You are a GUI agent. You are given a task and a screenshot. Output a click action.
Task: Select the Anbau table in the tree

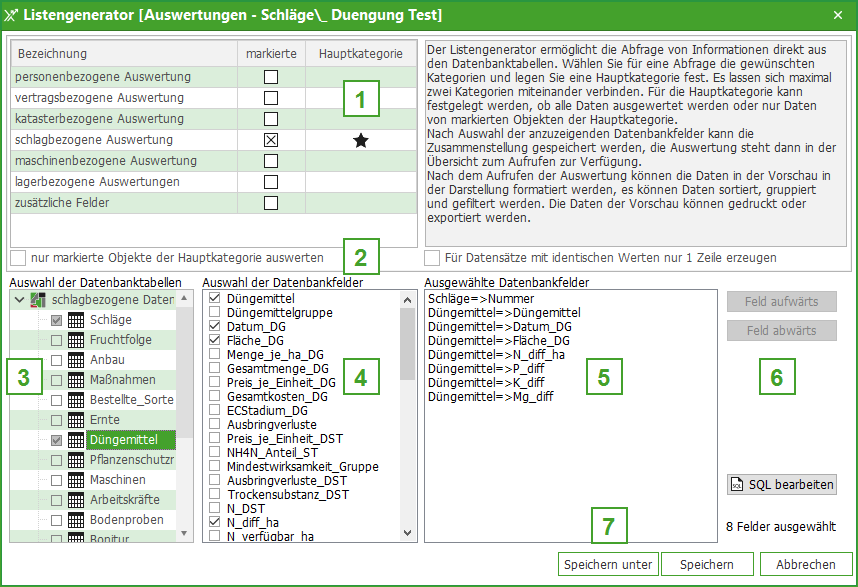pyautogui.click(x=106, y=360)
